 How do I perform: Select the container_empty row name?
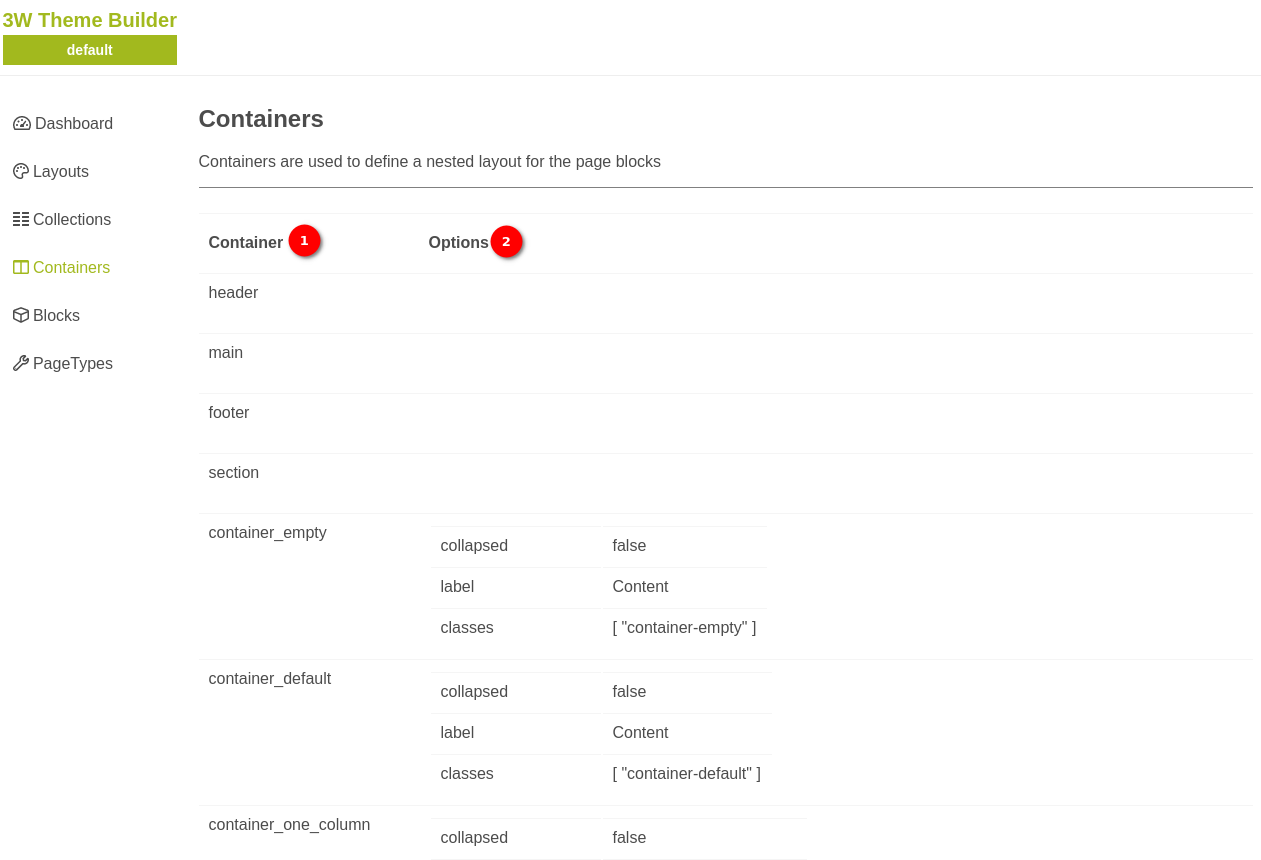tap(267, 533)
